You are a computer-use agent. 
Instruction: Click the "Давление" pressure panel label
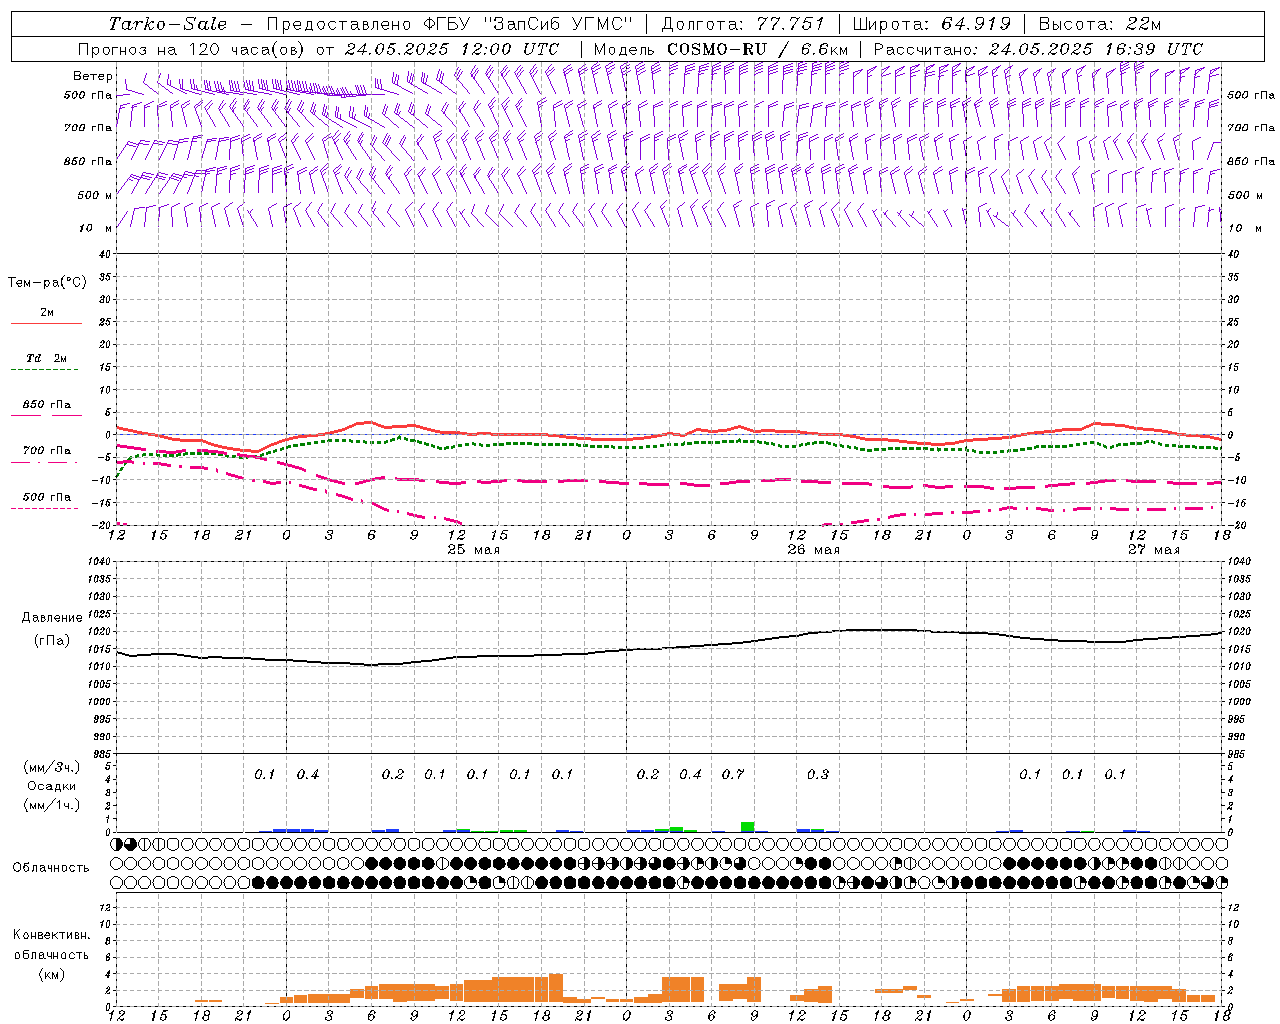[51, 618]
